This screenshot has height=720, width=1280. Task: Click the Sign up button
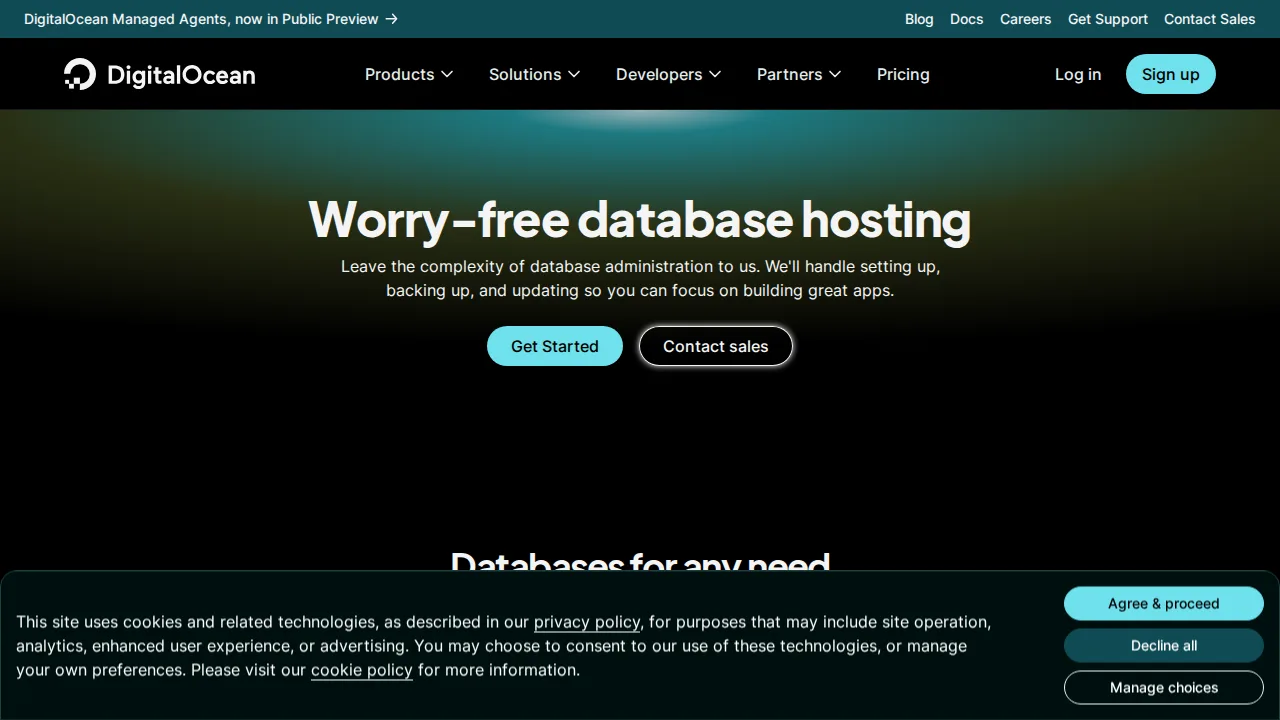coord(1170,74)
